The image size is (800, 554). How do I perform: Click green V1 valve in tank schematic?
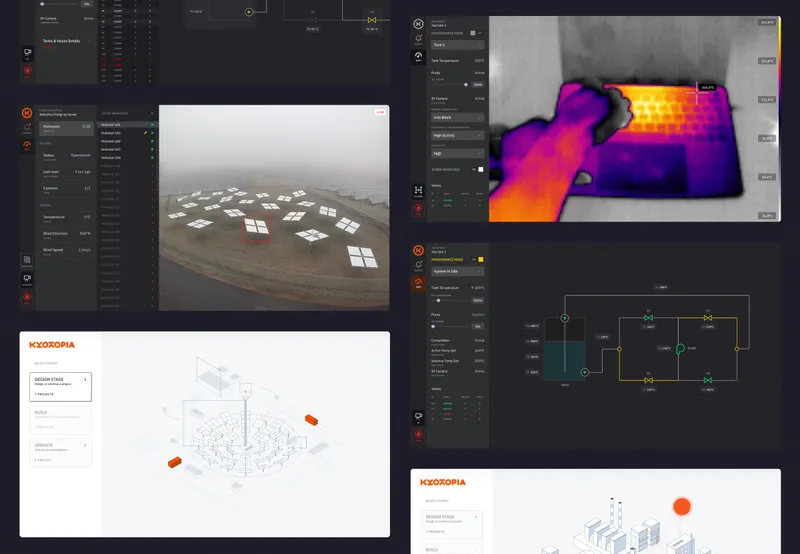point(648,318)
